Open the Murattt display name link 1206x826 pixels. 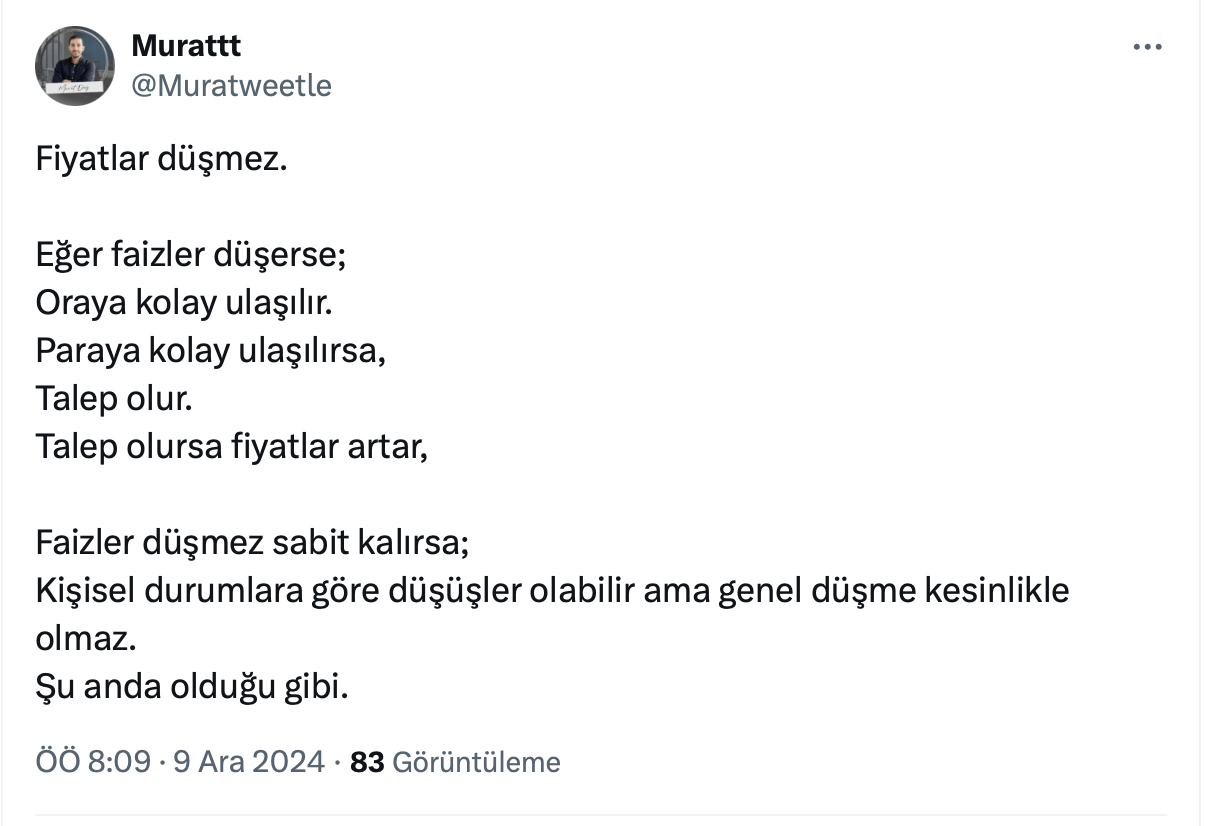[x=186, y=45]
